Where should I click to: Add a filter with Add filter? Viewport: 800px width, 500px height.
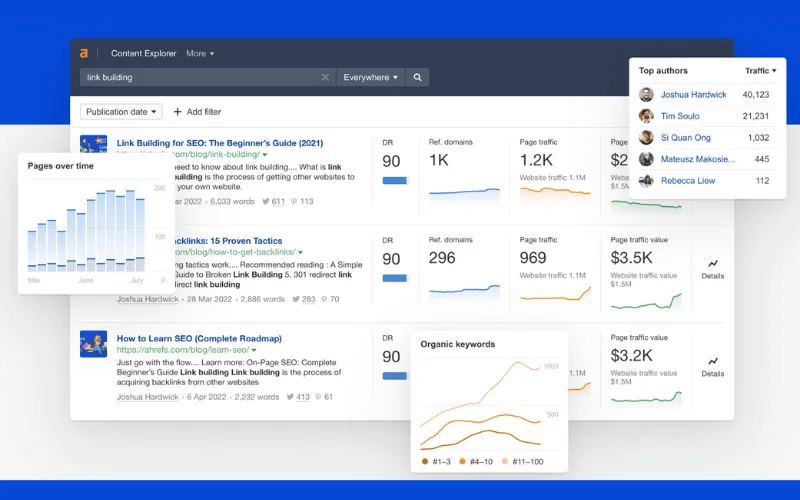(197, 112)
